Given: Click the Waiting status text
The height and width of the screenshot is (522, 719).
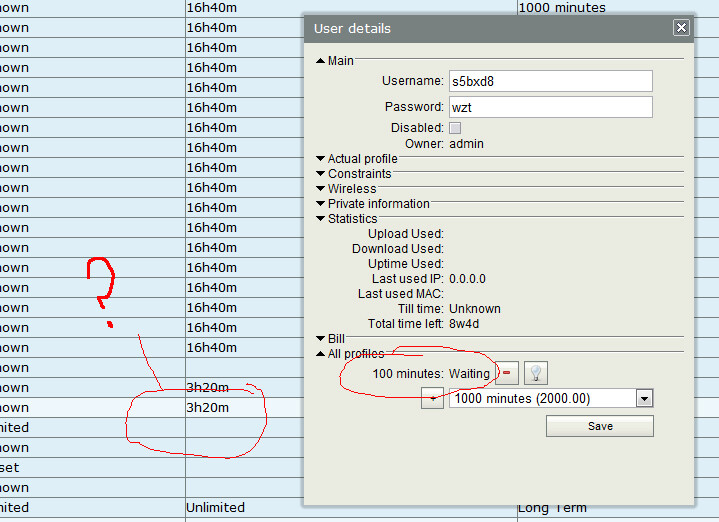Looking at the screenshot, I should (x=469, y=373).
